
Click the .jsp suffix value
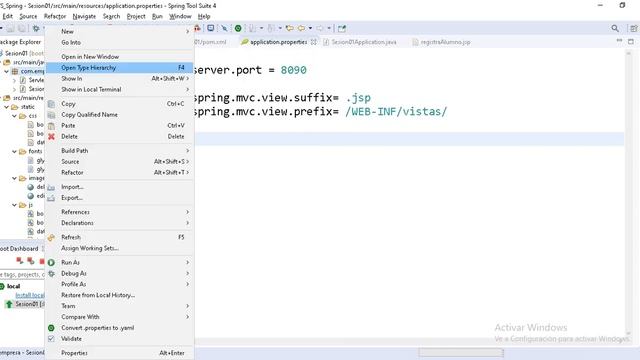click(x=358, y=98)
